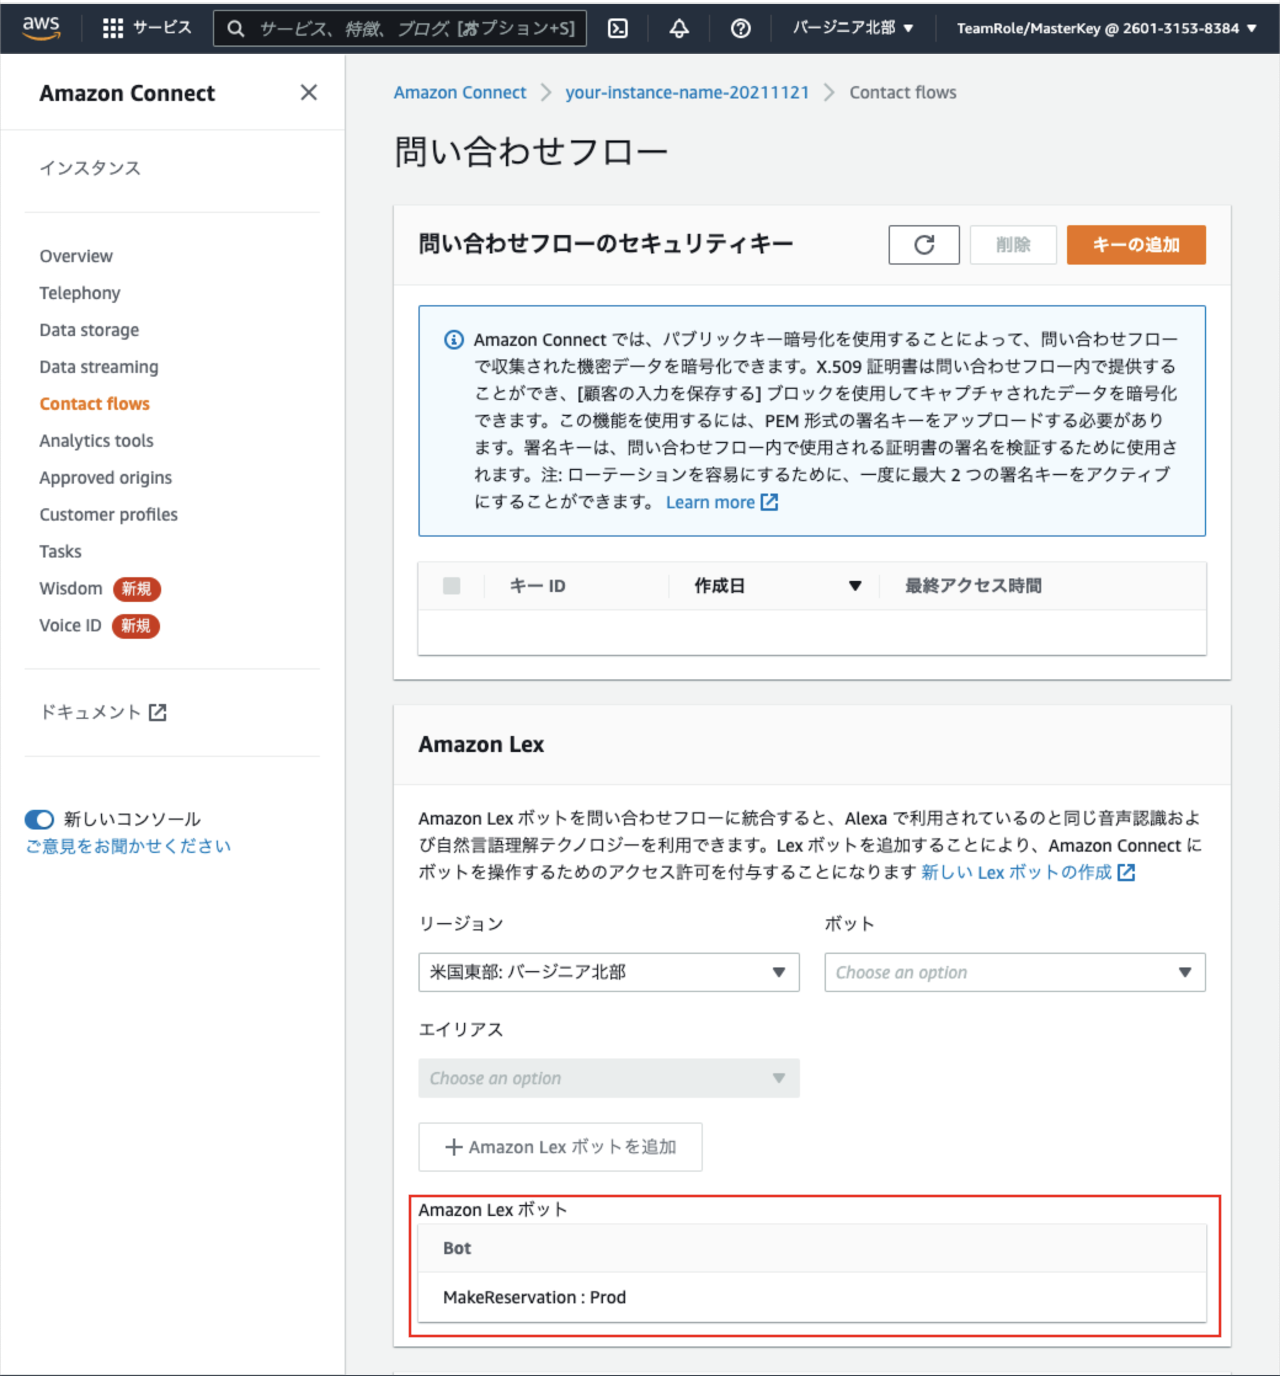
Task: Open the エイリアス Choose an option dropdown
Action: [609, 1078]
